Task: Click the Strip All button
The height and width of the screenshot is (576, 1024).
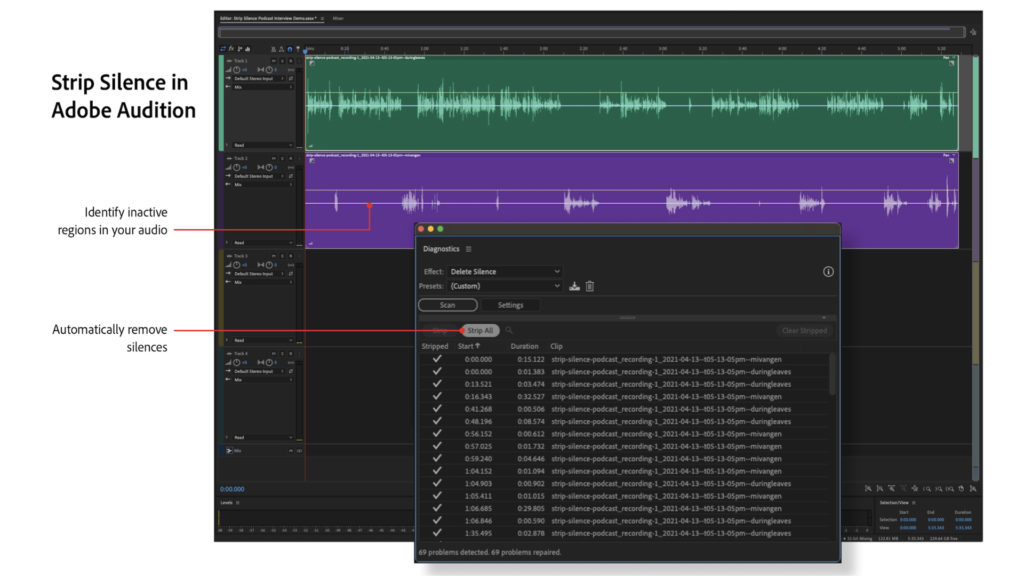Action: (x=480, y=330)
